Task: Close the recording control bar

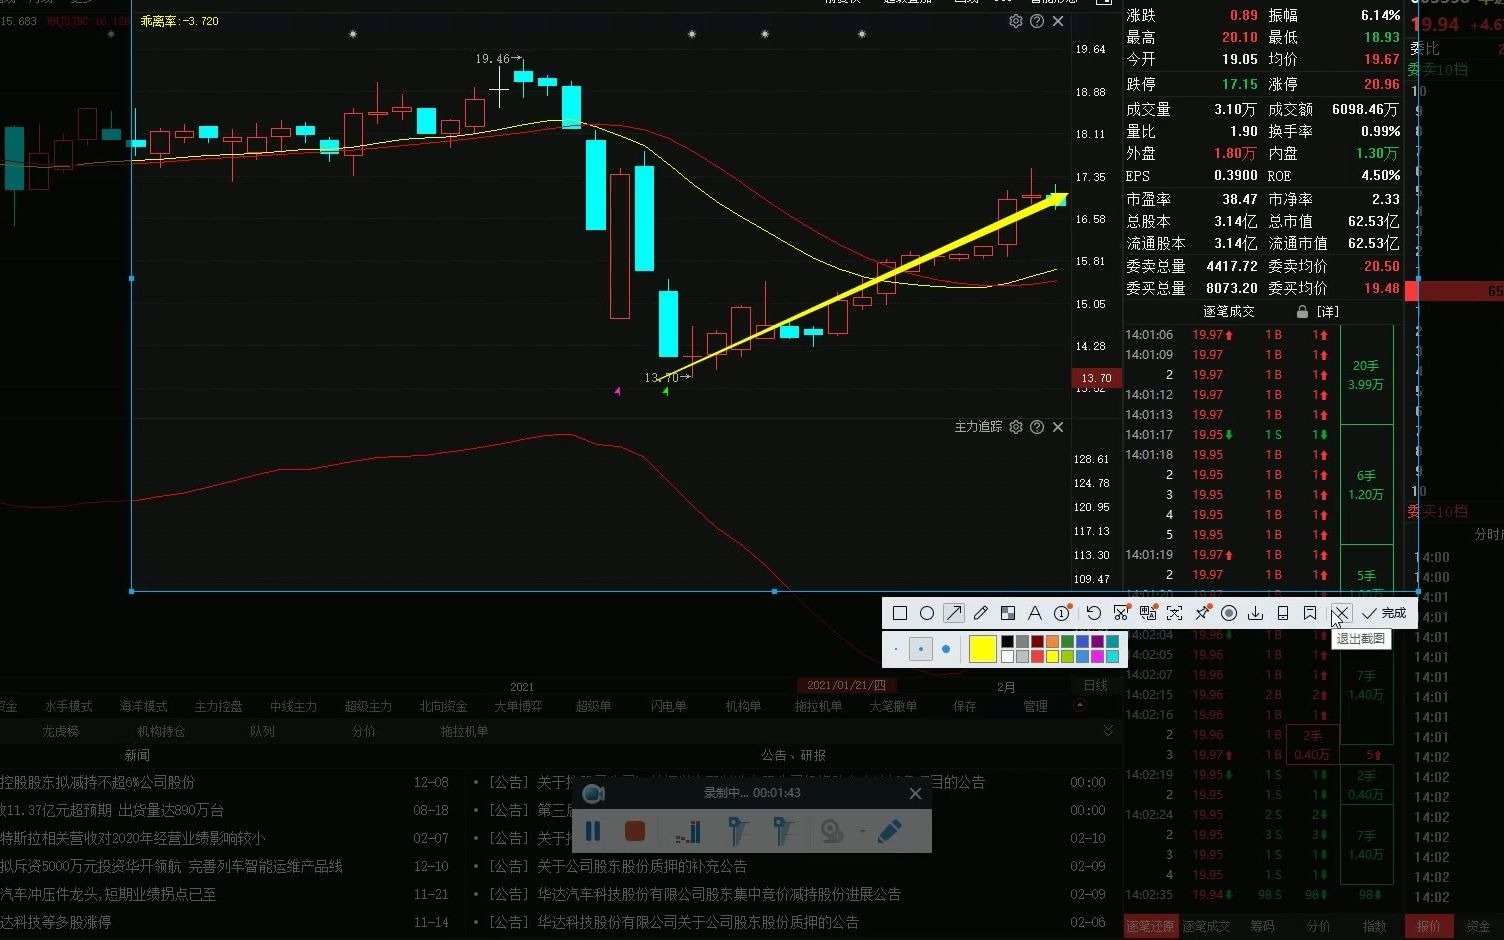Action: pyautogui.click(x=915, y=793)
